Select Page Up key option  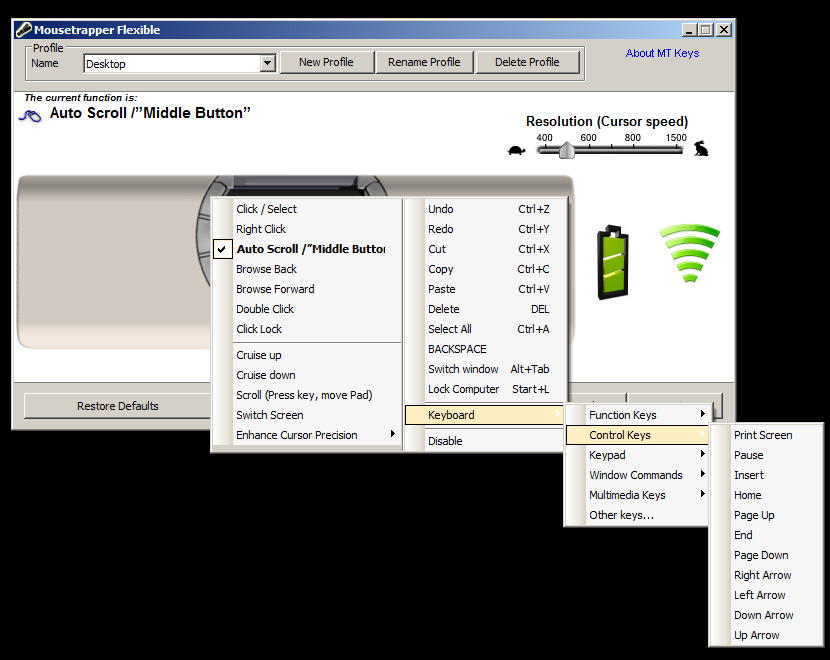[766, 515]
